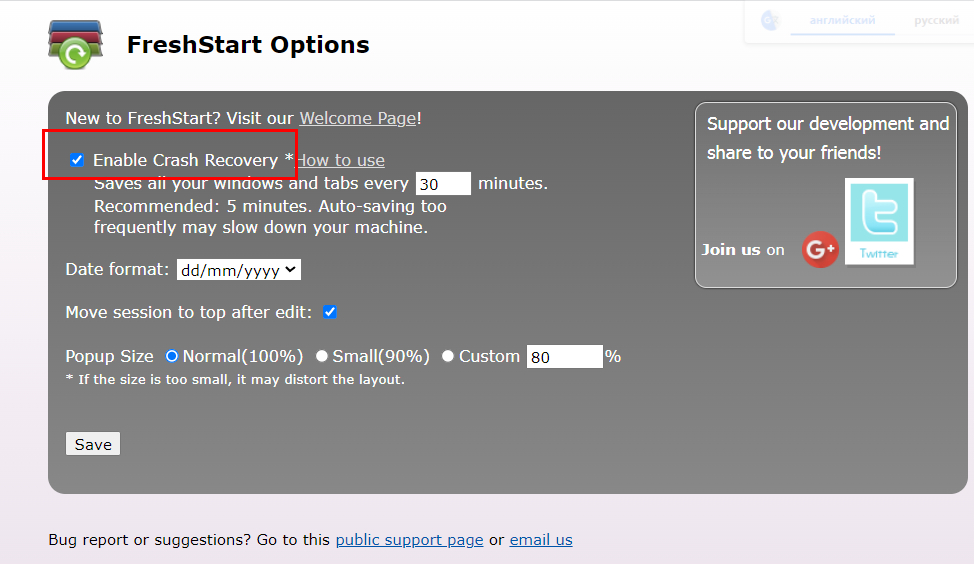Select Small(90%) popup size

click(x=322, y=356)
